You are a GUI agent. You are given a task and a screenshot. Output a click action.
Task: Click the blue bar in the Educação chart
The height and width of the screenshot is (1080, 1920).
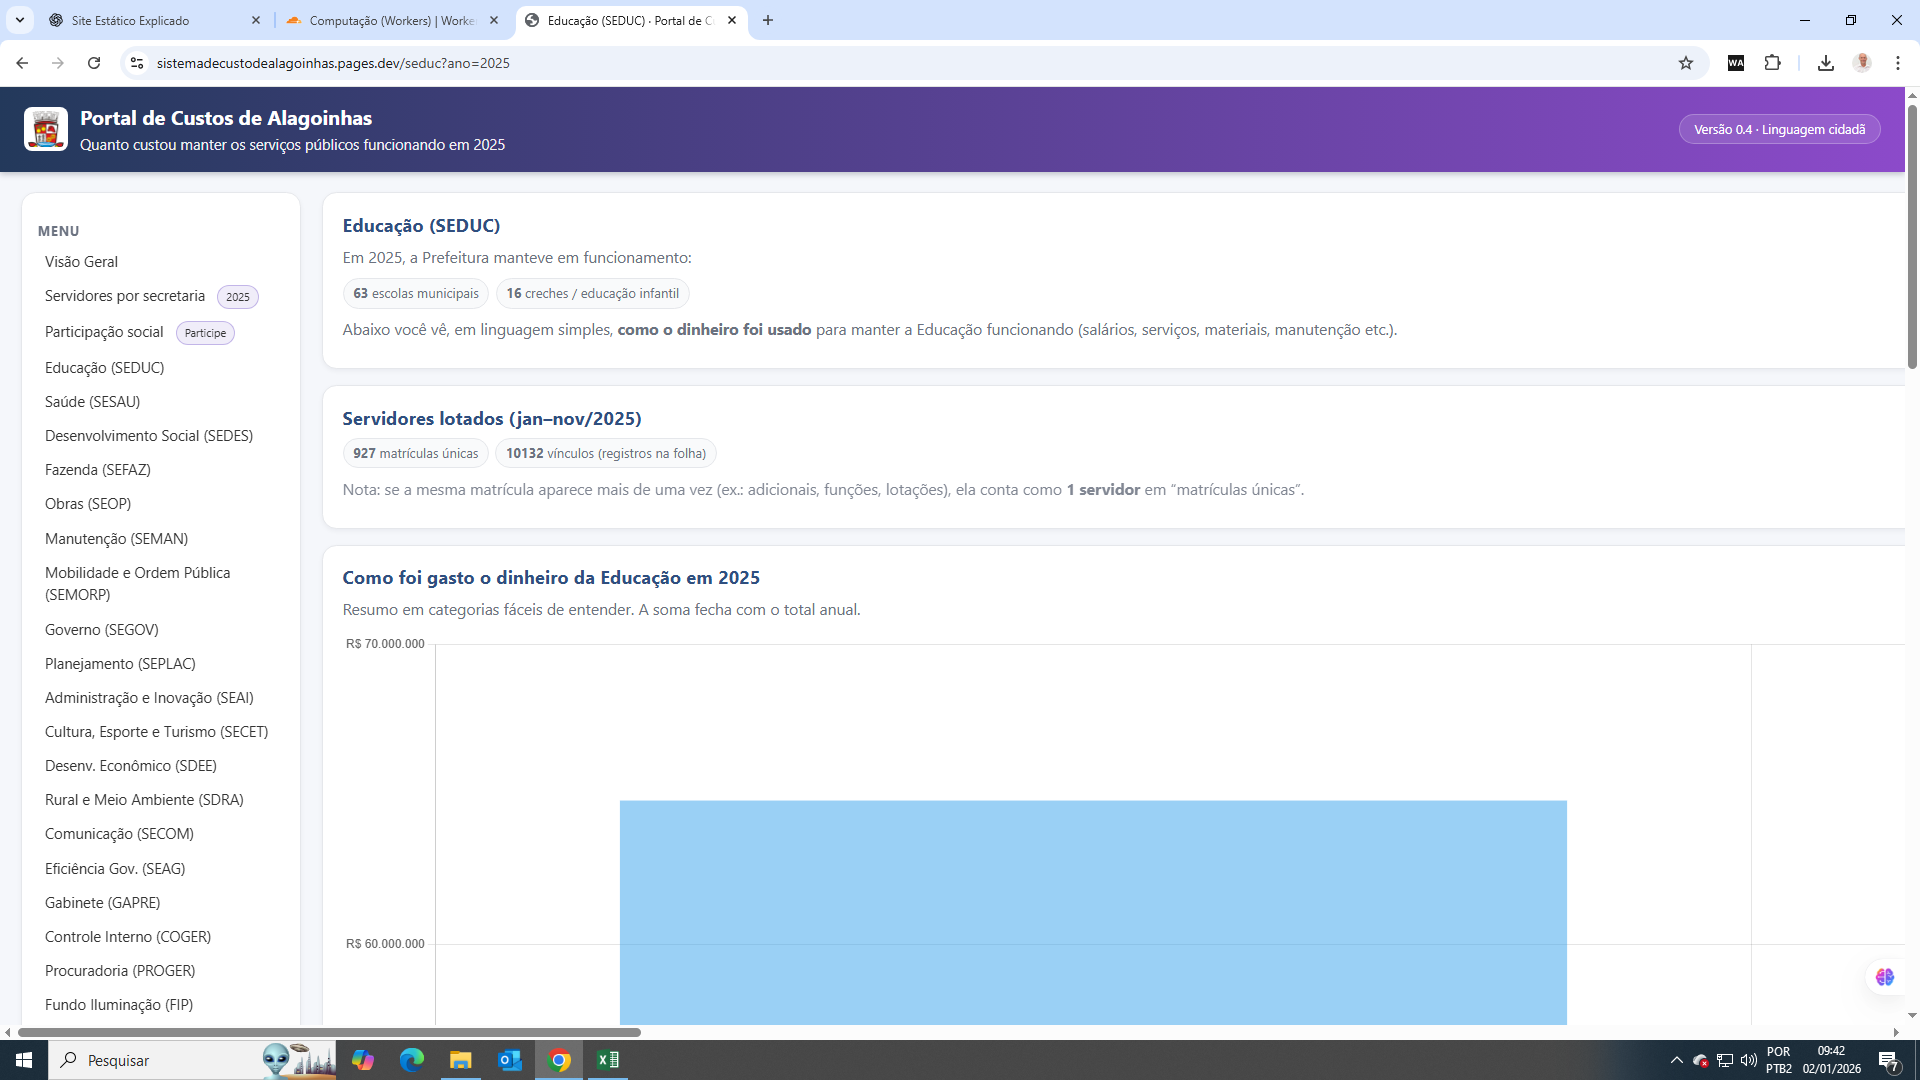tap(1092, 910)
